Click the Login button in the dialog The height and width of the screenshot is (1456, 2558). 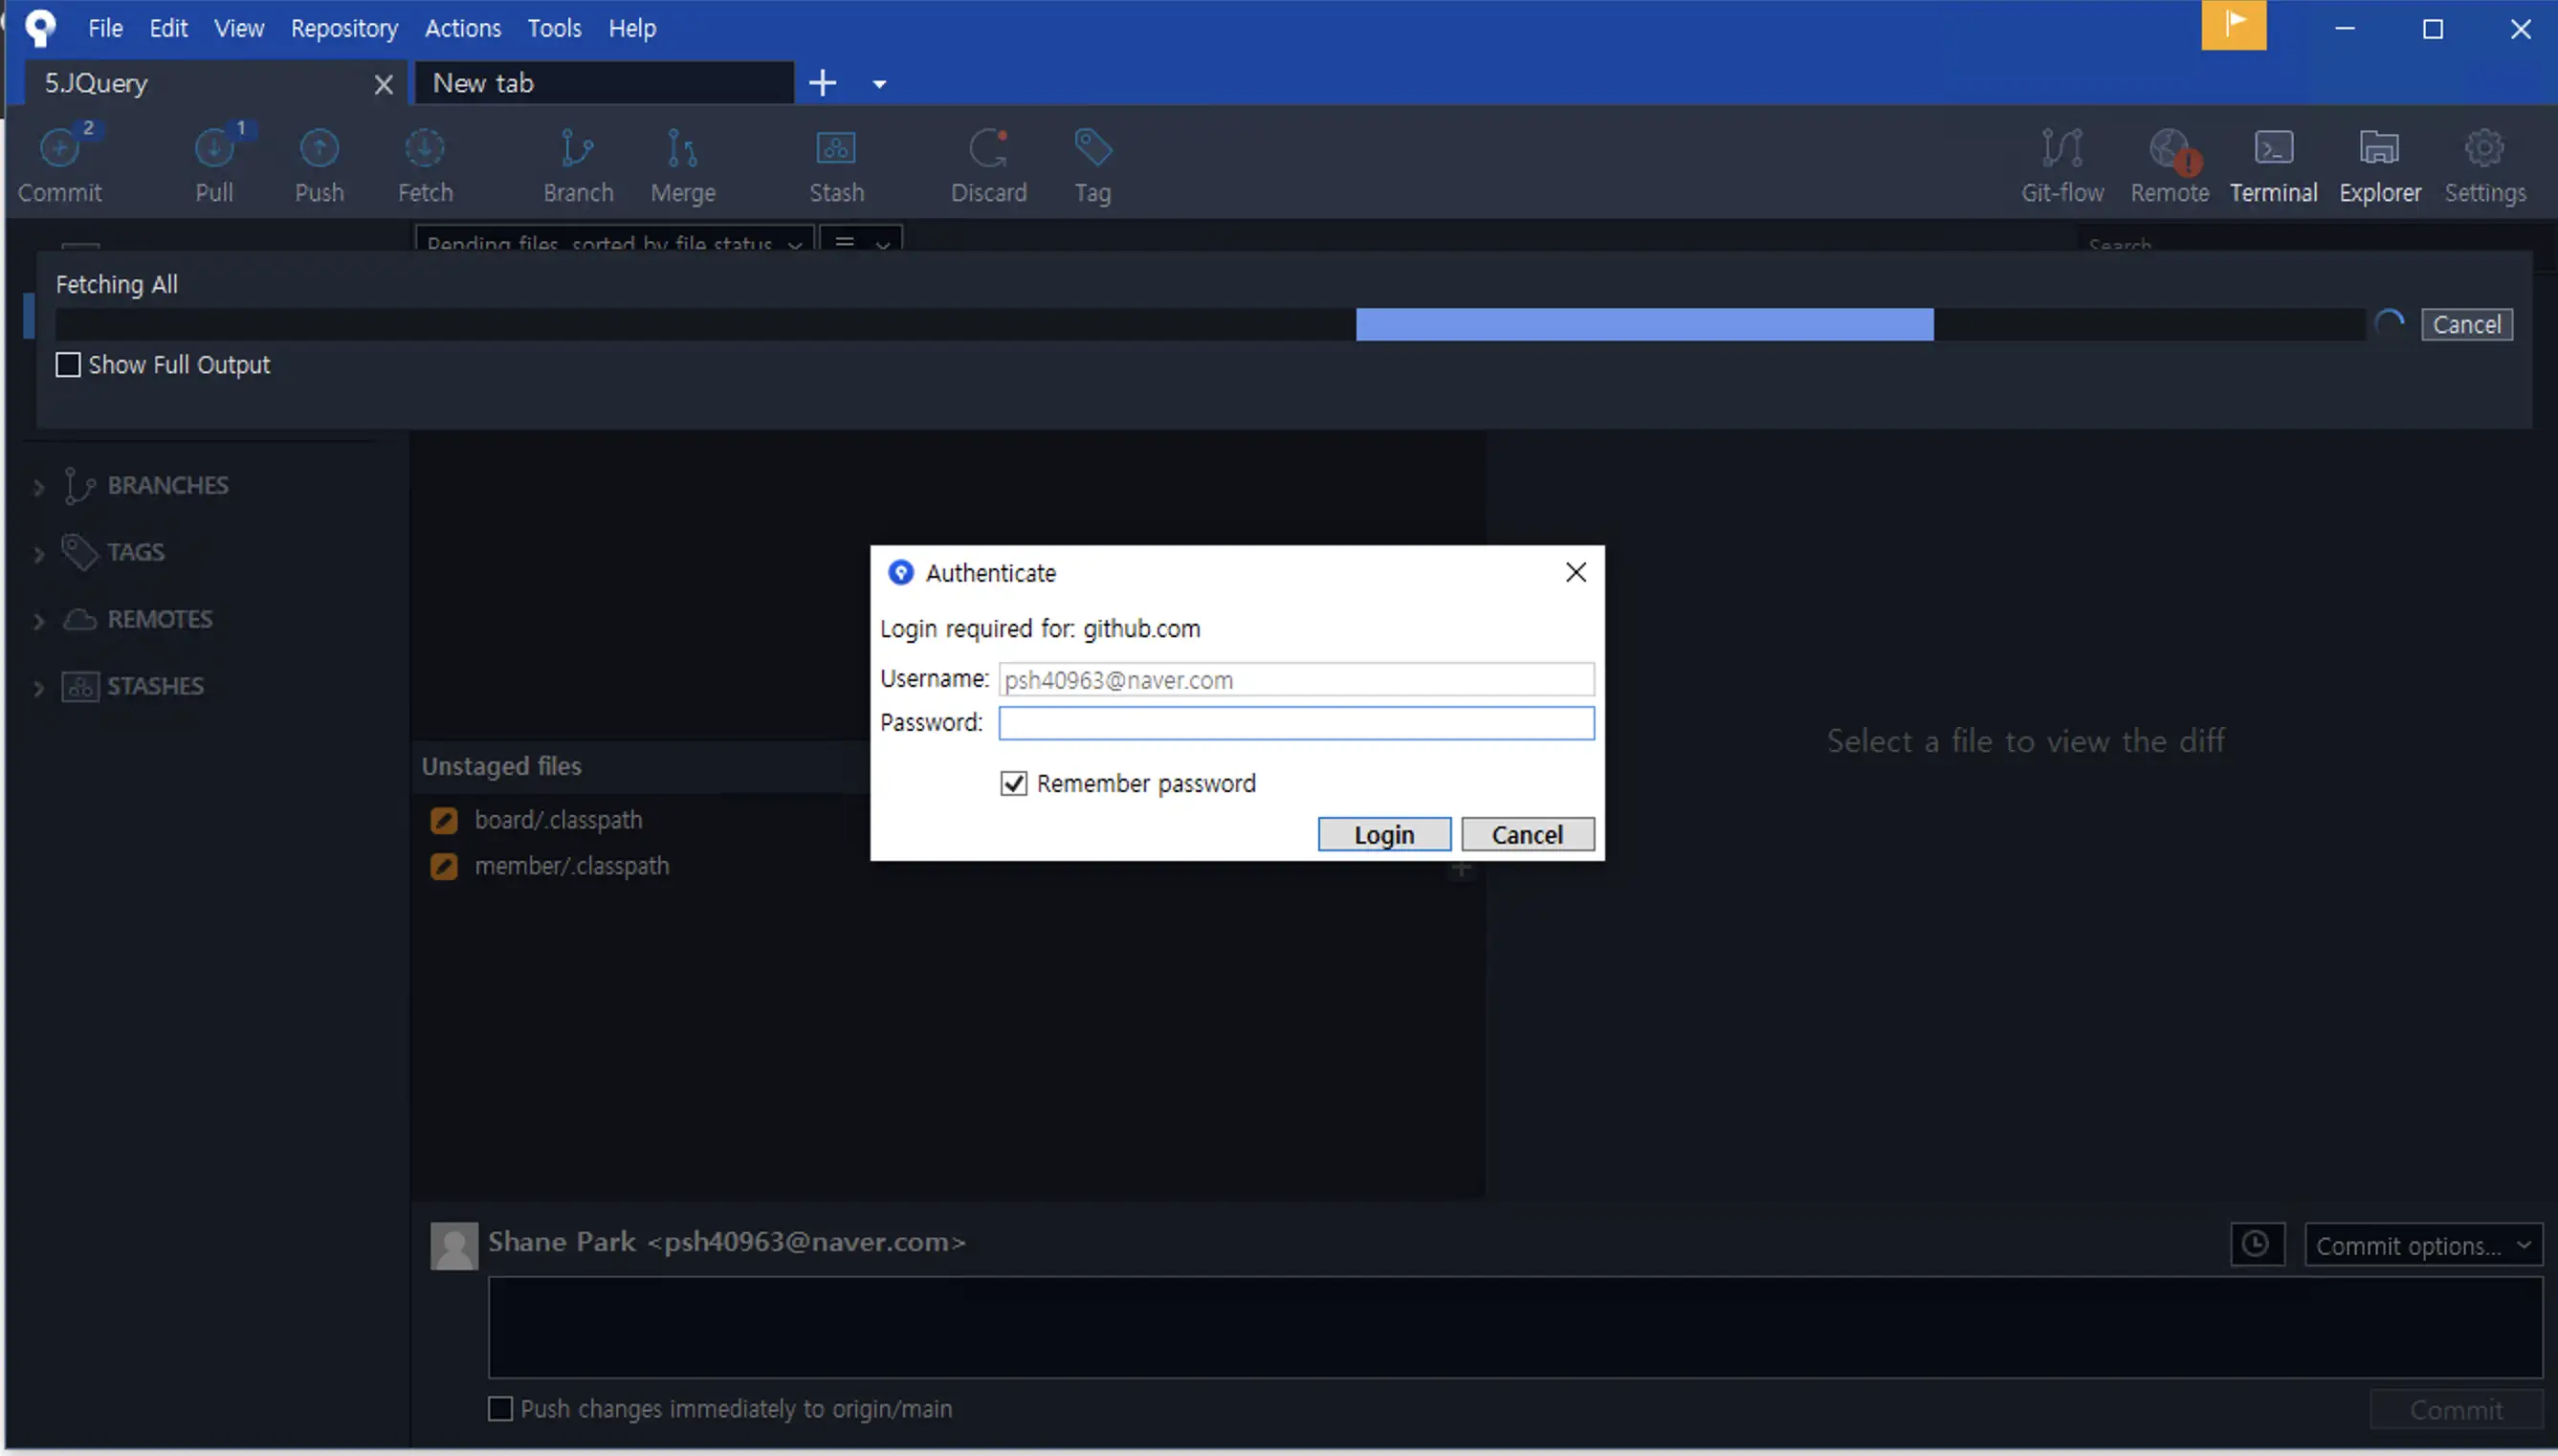[1383, 834]
